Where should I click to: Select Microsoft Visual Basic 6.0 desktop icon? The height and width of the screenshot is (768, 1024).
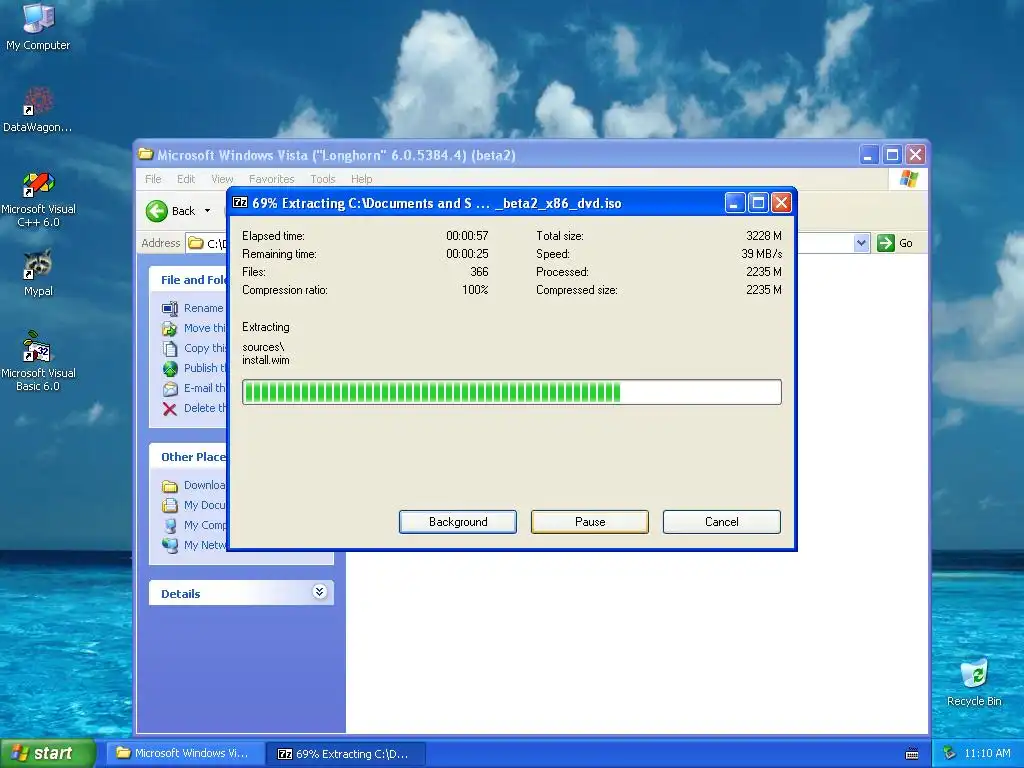tap(38, 361)
